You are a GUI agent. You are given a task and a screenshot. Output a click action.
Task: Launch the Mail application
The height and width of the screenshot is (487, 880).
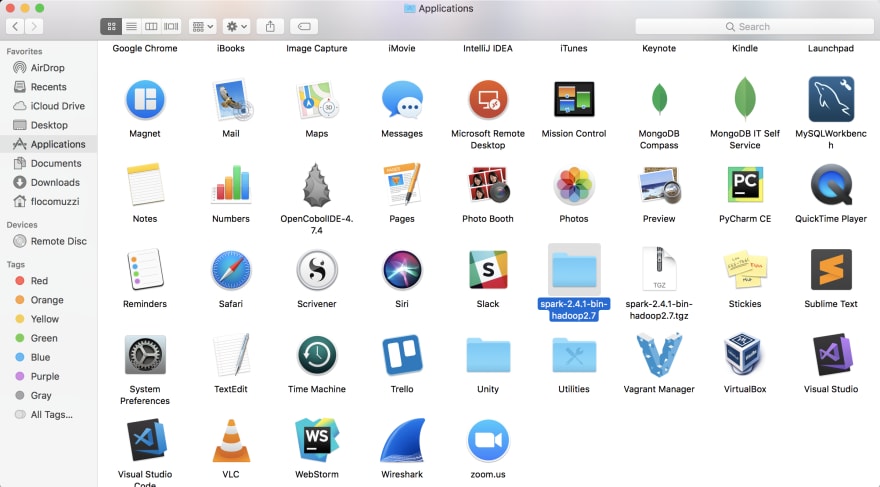[x=231, y=100]
